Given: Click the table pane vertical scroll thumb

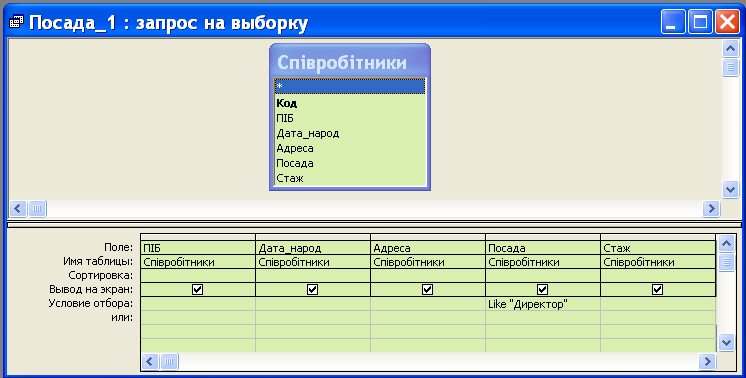Looking at the screenshot, I should (730, 67).
